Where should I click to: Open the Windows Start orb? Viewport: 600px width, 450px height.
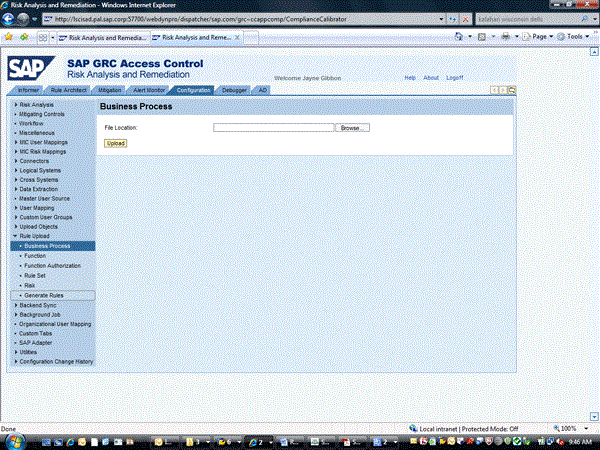[x=13, y=440]
